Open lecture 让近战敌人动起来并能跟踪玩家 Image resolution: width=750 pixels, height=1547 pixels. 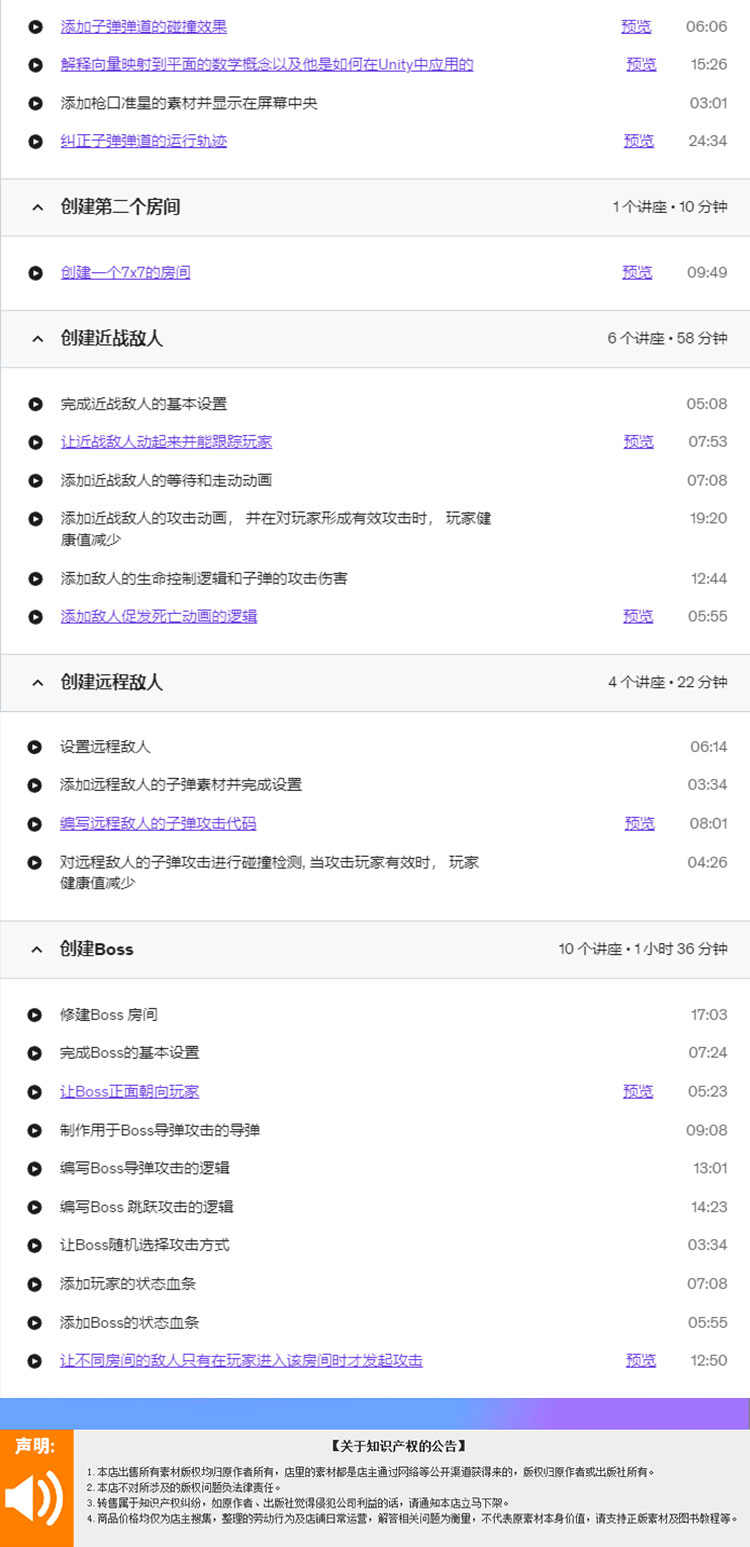(x=166, y=441)
